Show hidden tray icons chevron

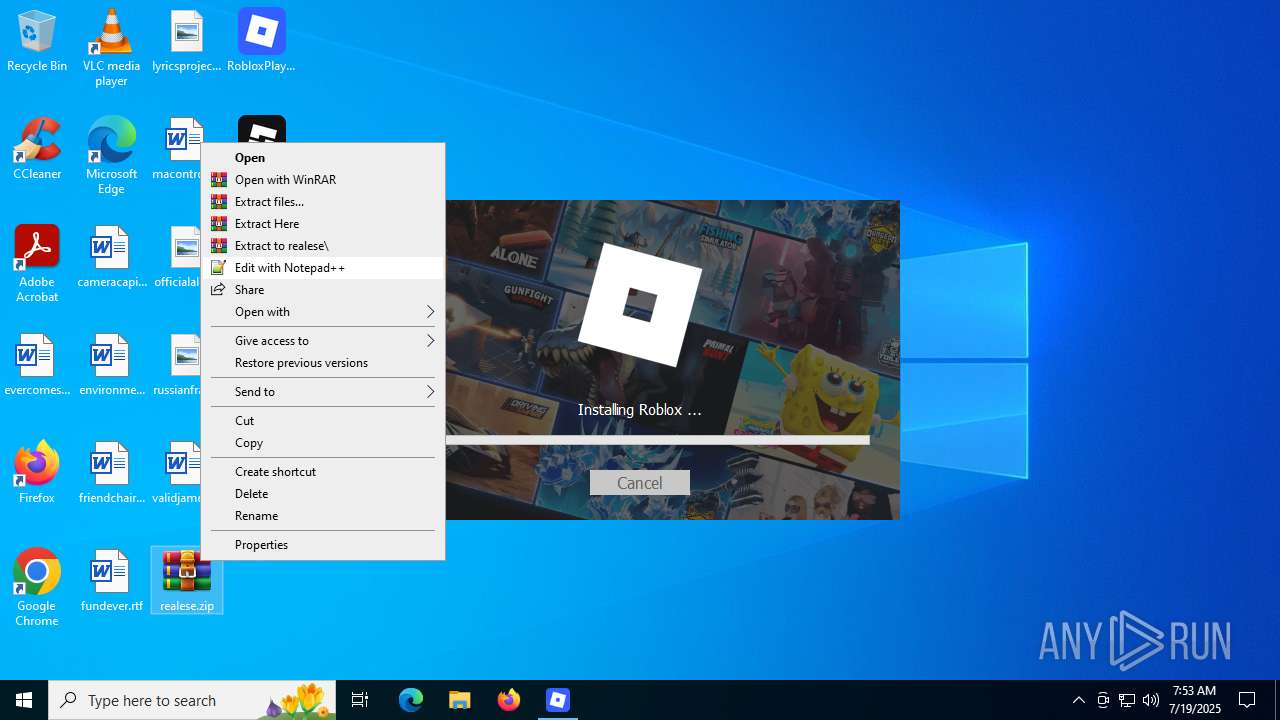coord(1079,700)
